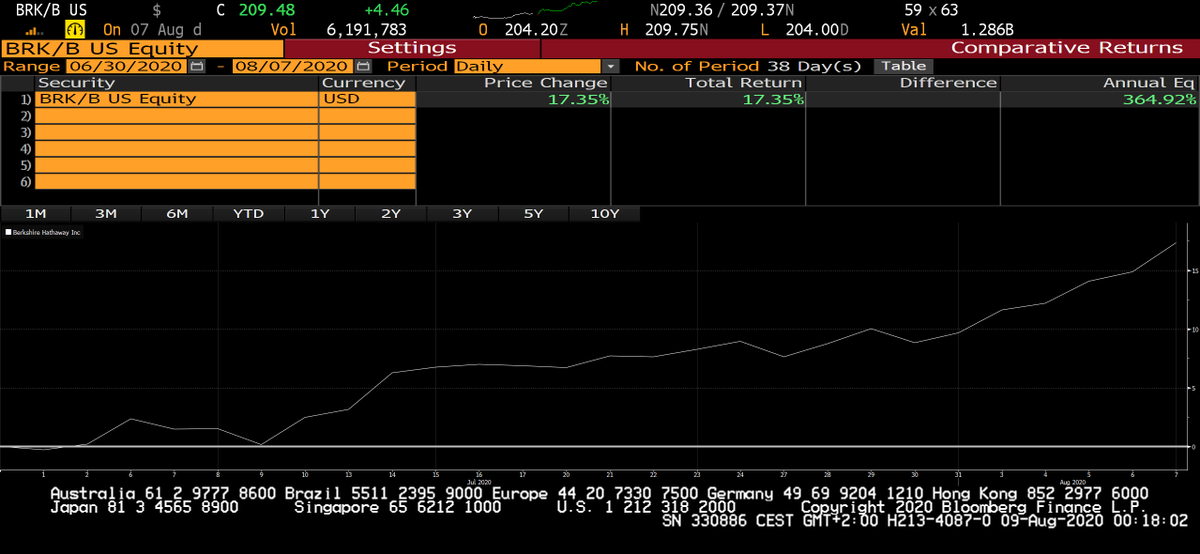Screen dimensions: 1200x554
Task: Click the 364.92% Annual Eq value
Action: tap(1159, 99)
